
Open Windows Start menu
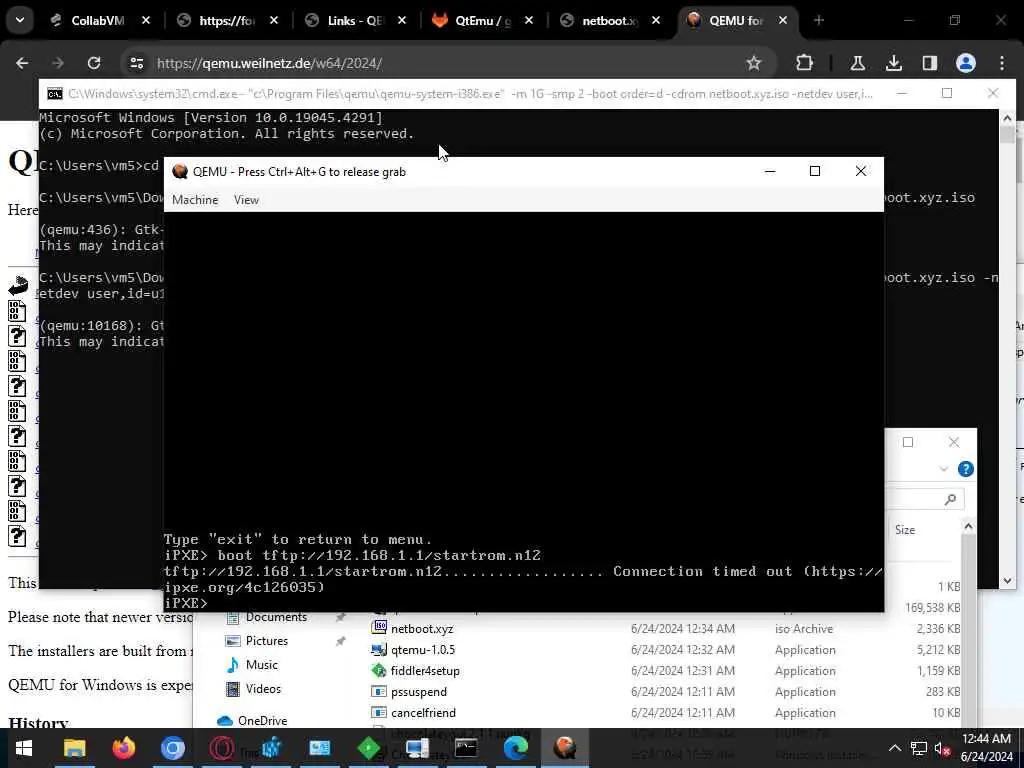click(x=24, y=748)
